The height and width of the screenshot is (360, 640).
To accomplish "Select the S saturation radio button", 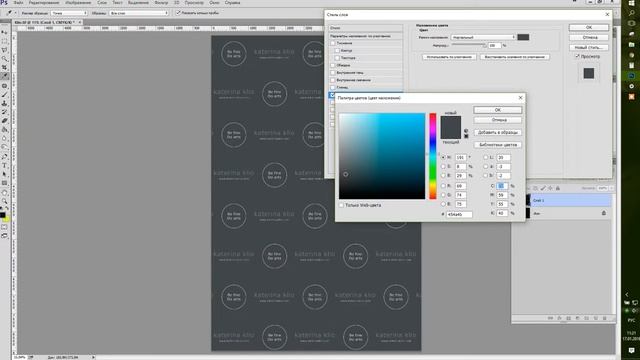I will (443, 167).
